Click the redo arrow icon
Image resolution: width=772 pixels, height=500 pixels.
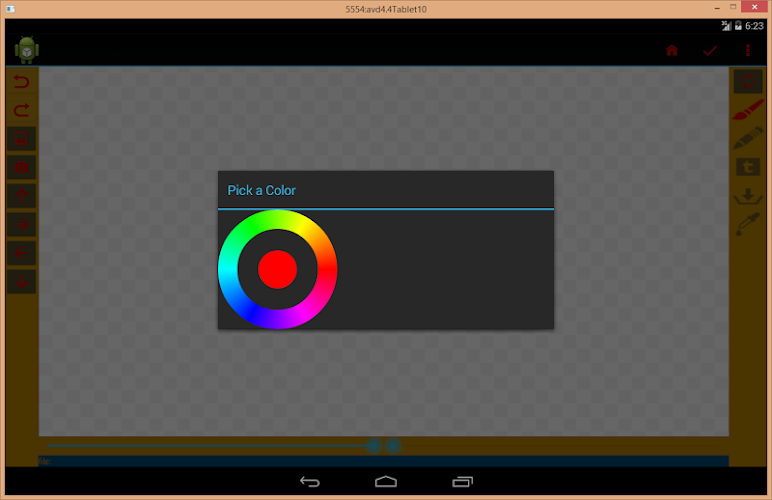21,110
